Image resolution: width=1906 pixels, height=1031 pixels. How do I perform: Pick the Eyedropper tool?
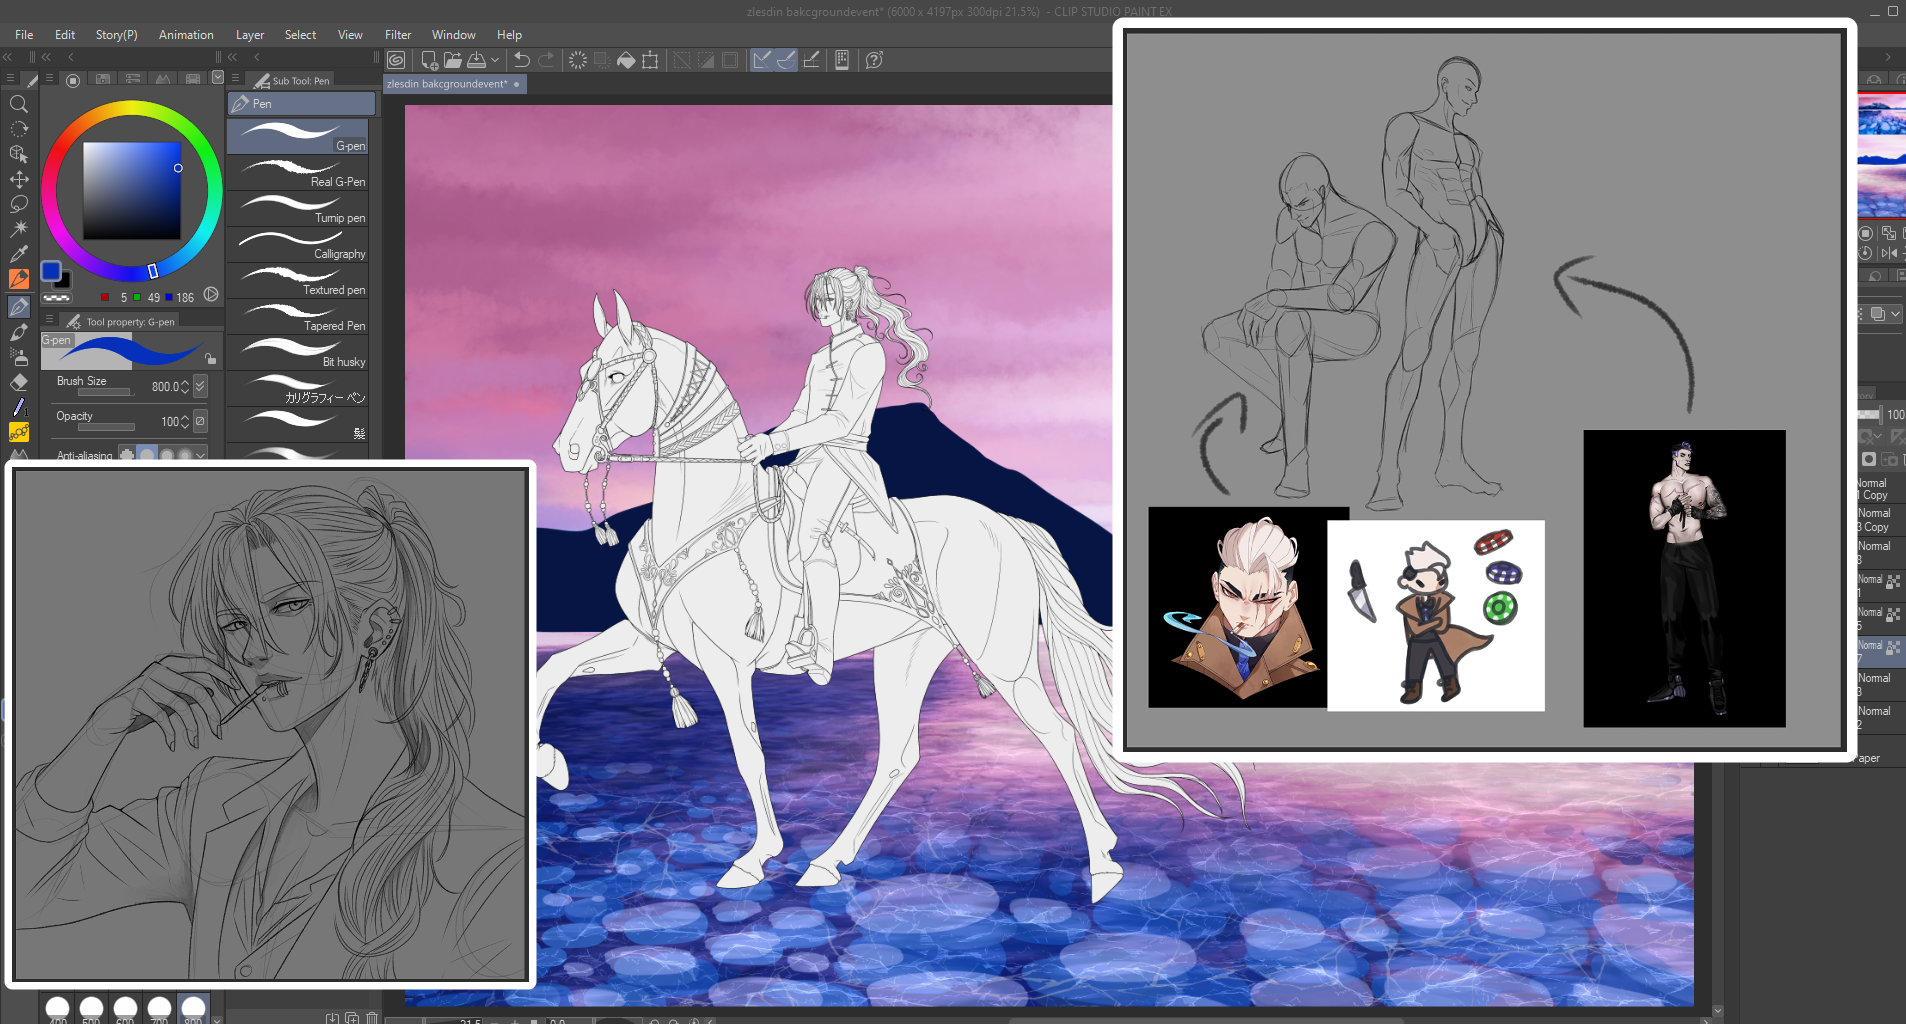(x=19, y=254)
